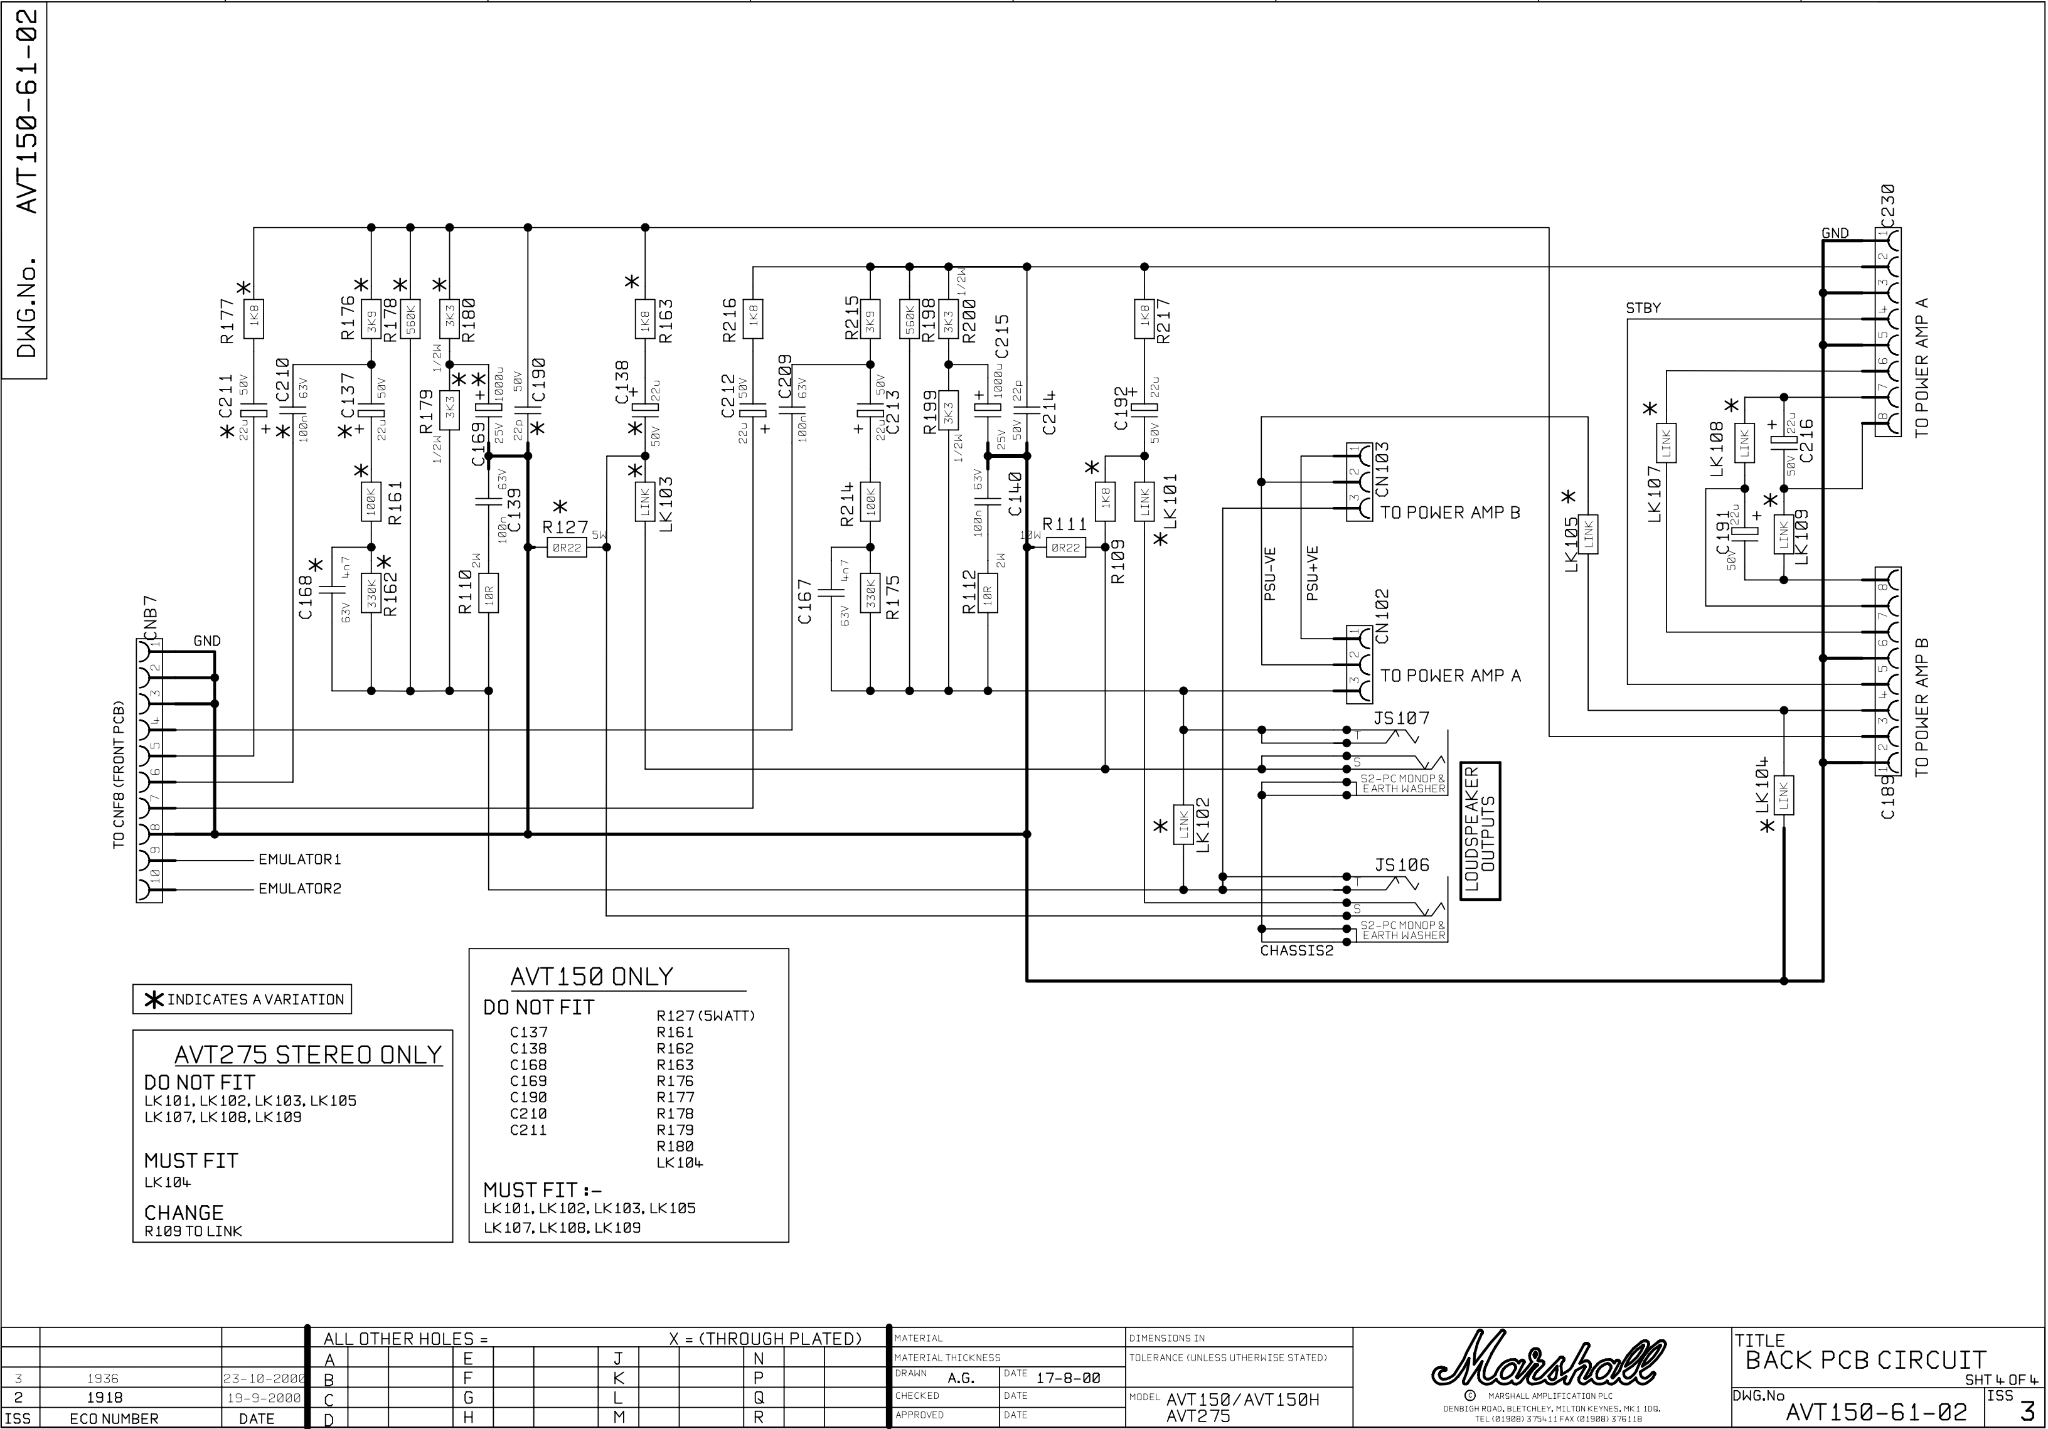This screenshot has height=1429, width=2048.
Task: Click the STBY net label
Action: point(1643,308)
